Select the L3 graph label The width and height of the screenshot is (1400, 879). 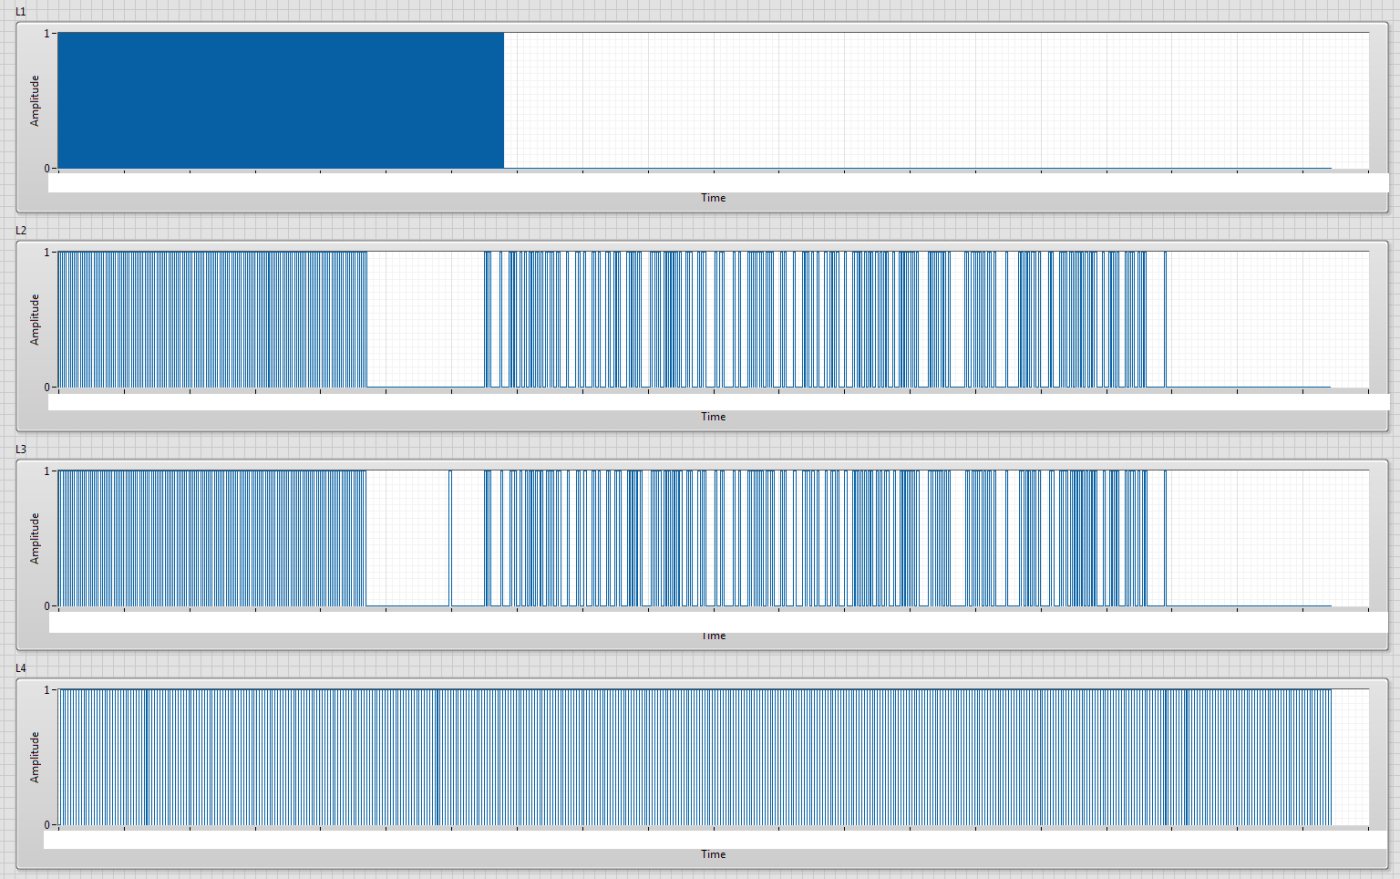click(x=21, y=449)
